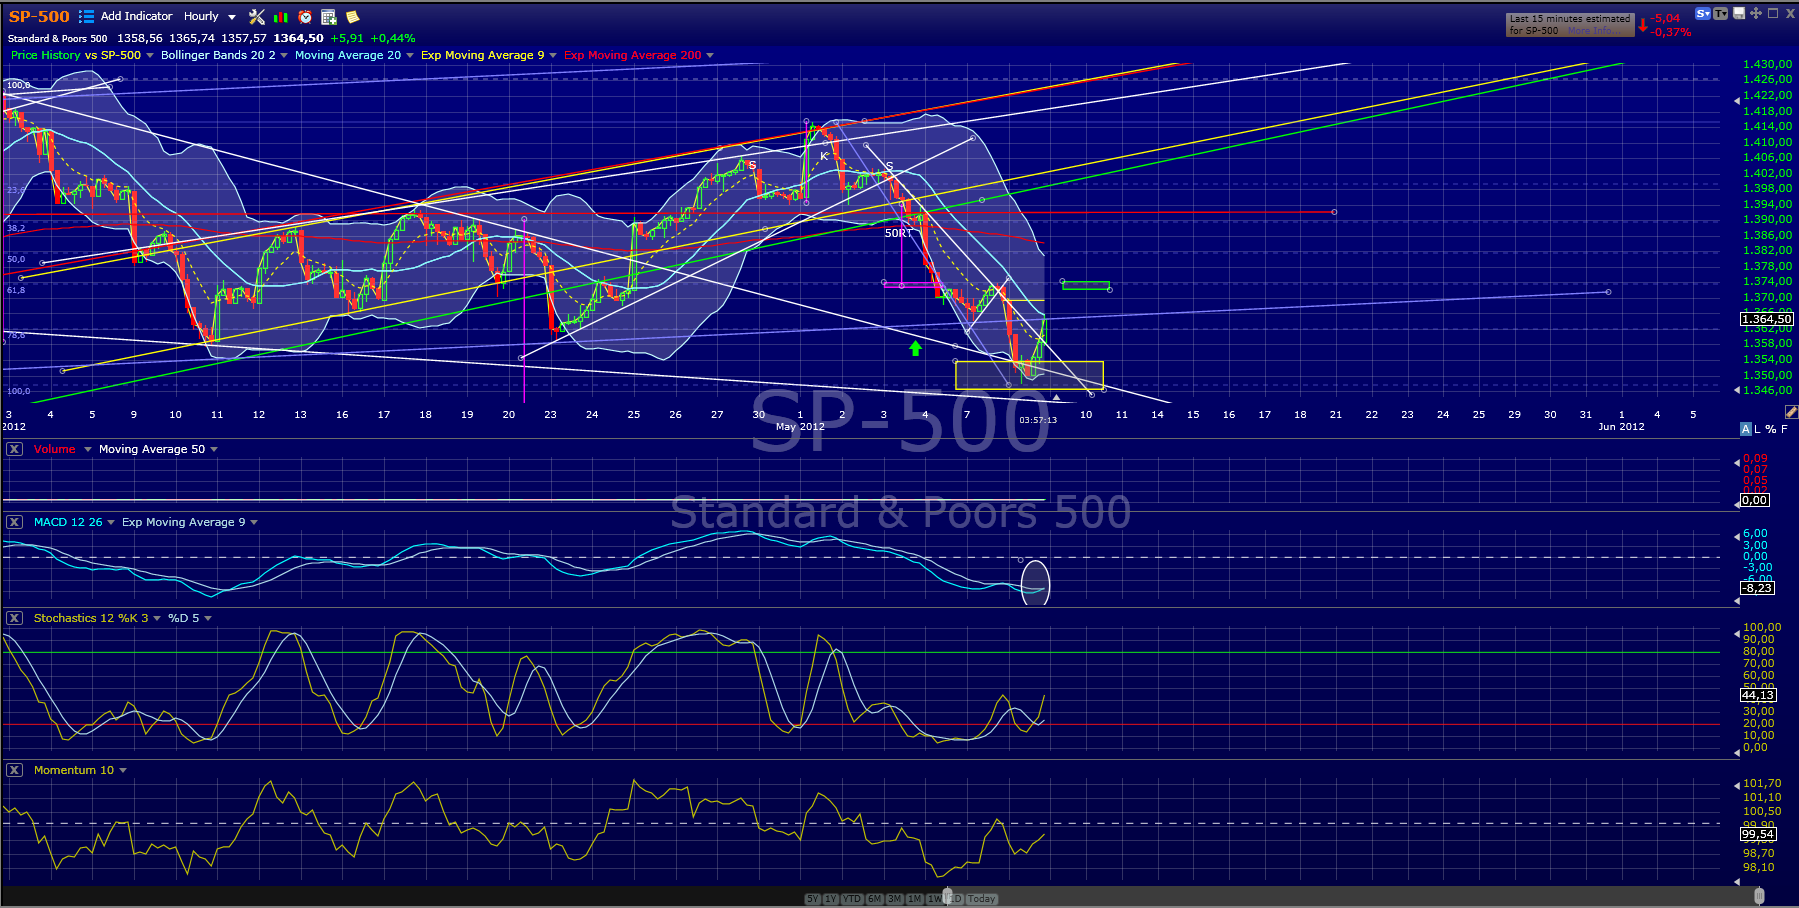The width and height of the screenshot is (1799, 908).
Task: Click the Price History vs SP-500 label
Action: pyautogui.click(x=76, y=55)
